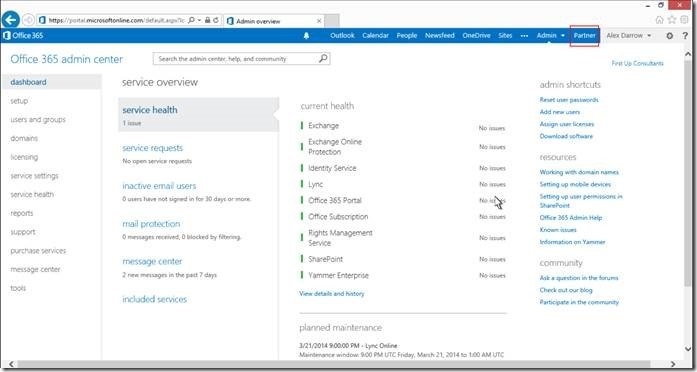Select dashboard in the left menu
This screenshot has height=372, width=697.
point(28,82)
